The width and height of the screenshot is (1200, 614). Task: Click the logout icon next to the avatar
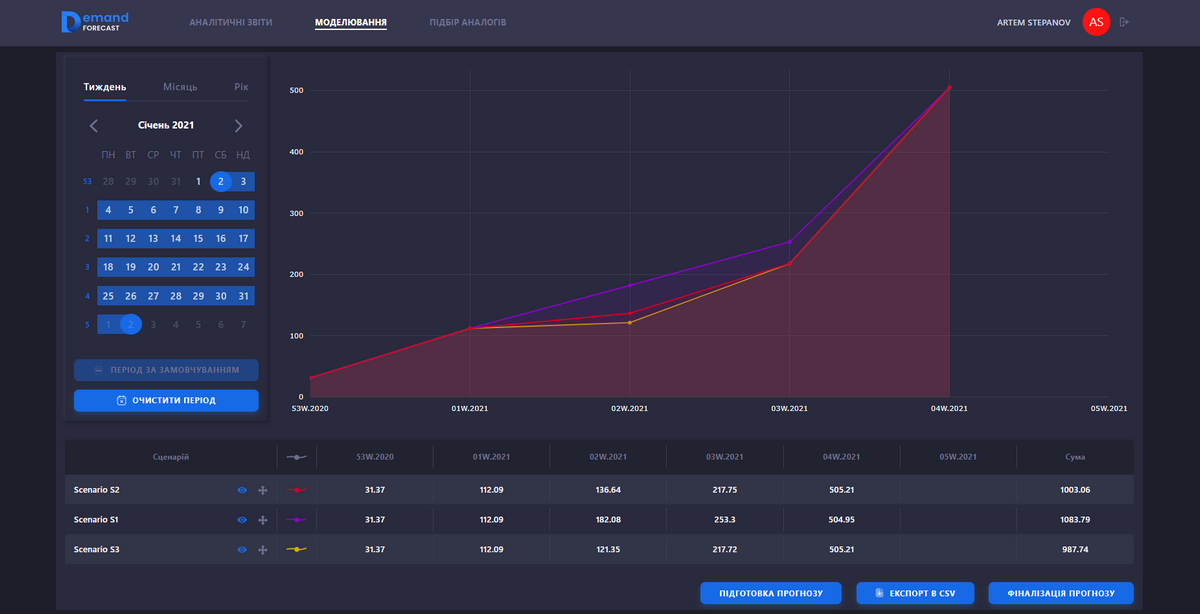pos(1124,22)
